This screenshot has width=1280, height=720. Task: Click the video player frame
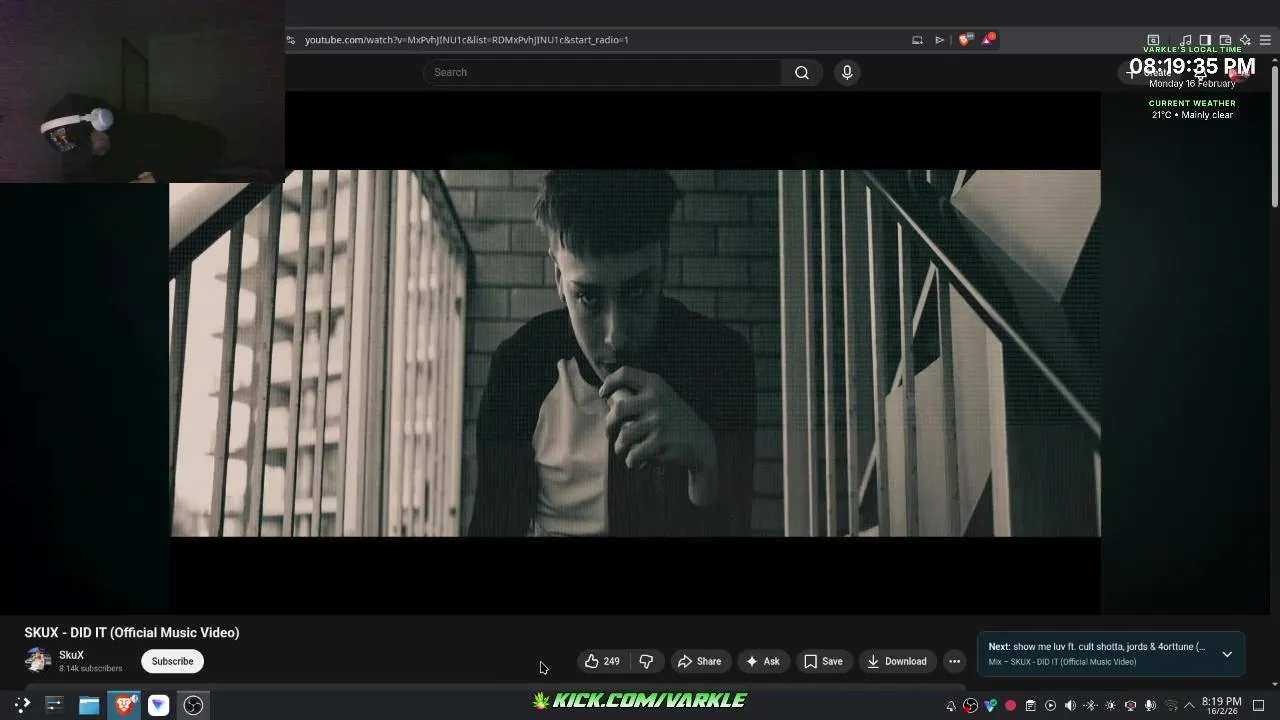635,353
